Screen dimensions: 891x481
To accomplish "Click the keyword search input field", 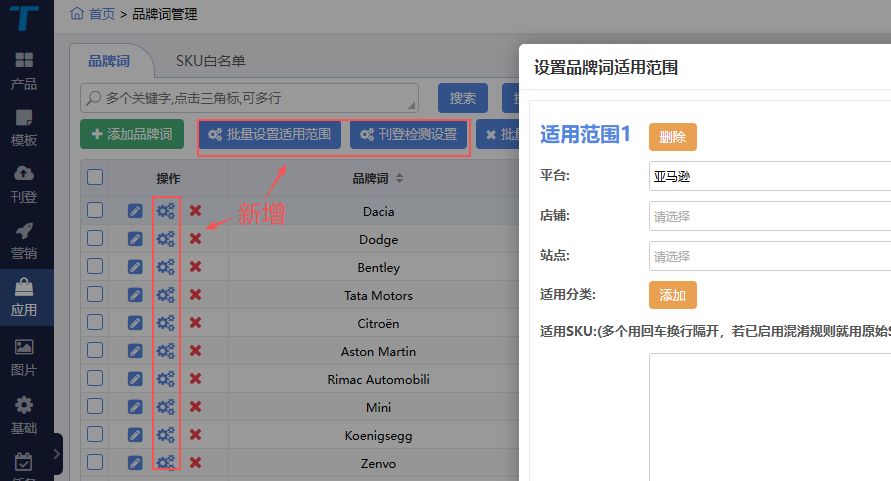I will click(250, 98).
